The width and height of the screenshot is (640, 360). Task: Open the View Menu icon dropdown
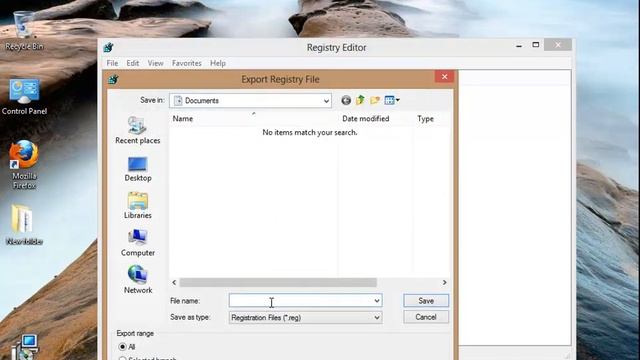point(392,100)
